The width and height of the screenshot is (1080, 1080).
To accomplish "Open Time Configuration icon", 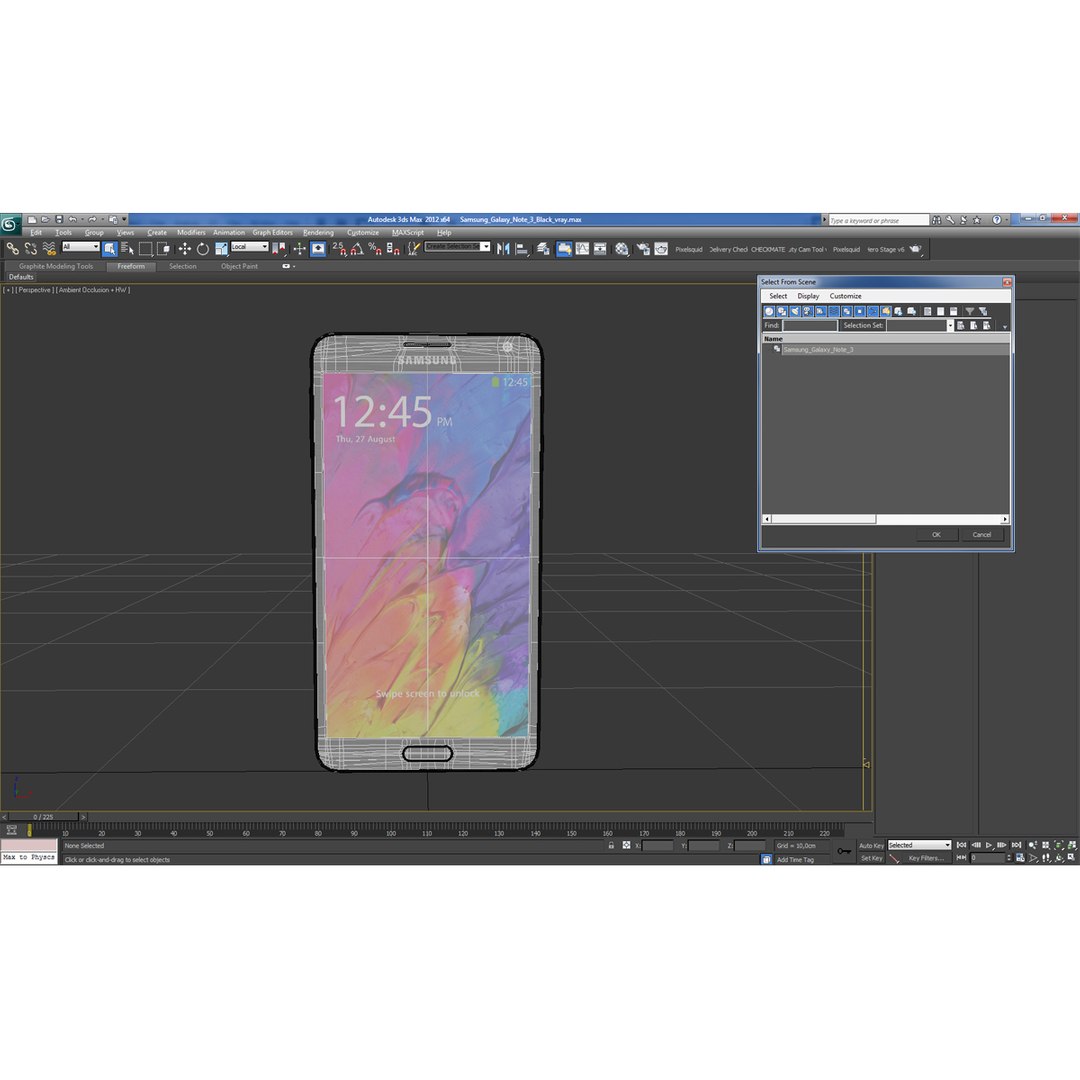I will point(1020,858).
